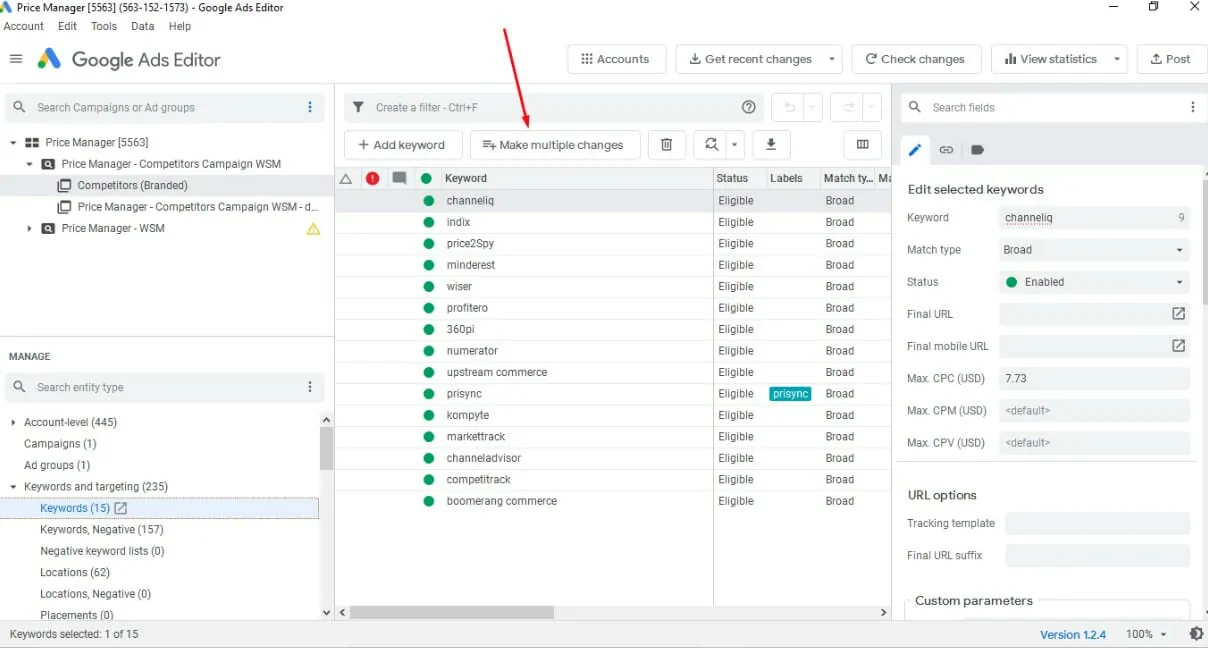Open the redo history dropdown arrow
The image size is (1208, 648).
[x=872, y=107]
